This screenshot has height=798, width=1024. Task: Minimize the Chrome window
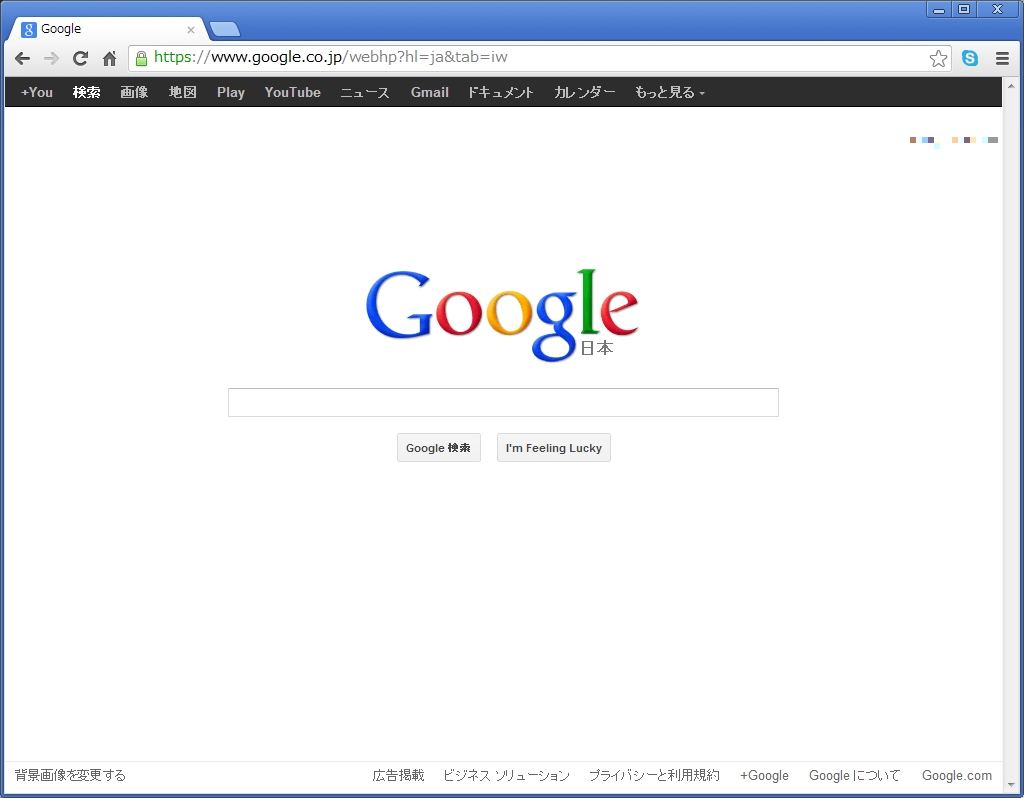pos(939,9)
